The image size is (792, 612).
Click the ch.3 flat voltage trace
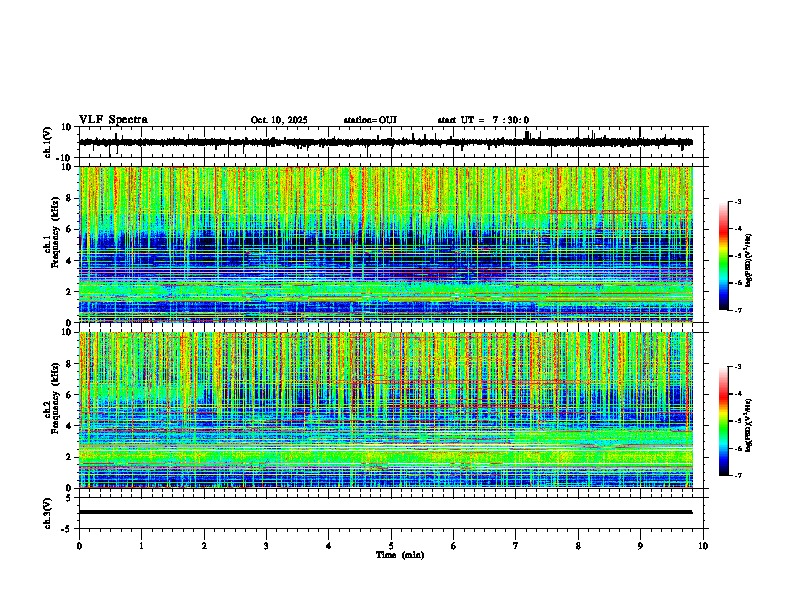pos(385,512)
